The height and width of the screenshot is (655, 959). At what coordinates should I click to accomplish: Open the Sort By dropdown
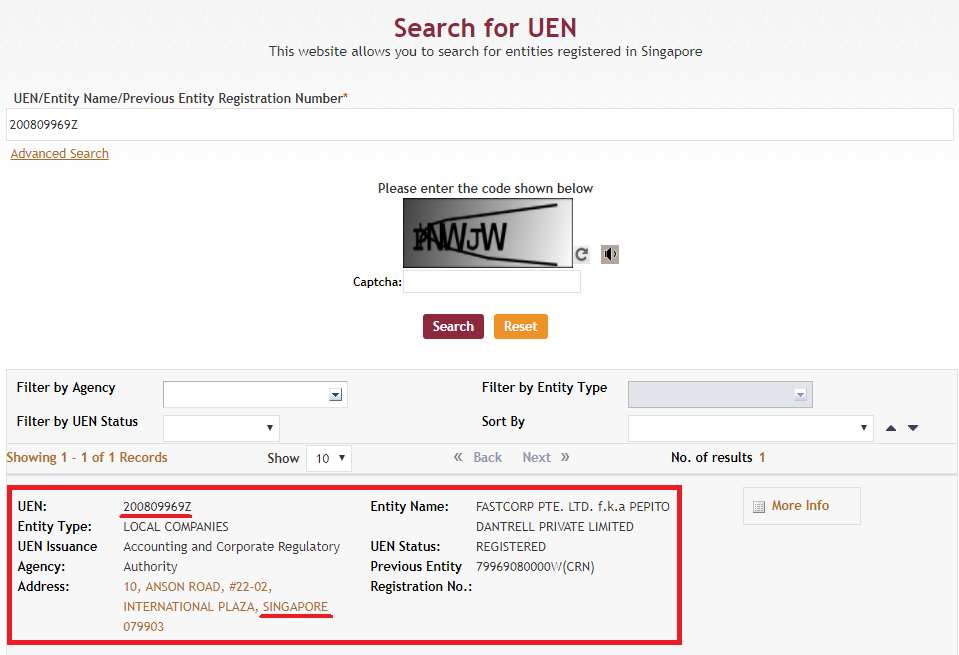[x=750, y=428]
